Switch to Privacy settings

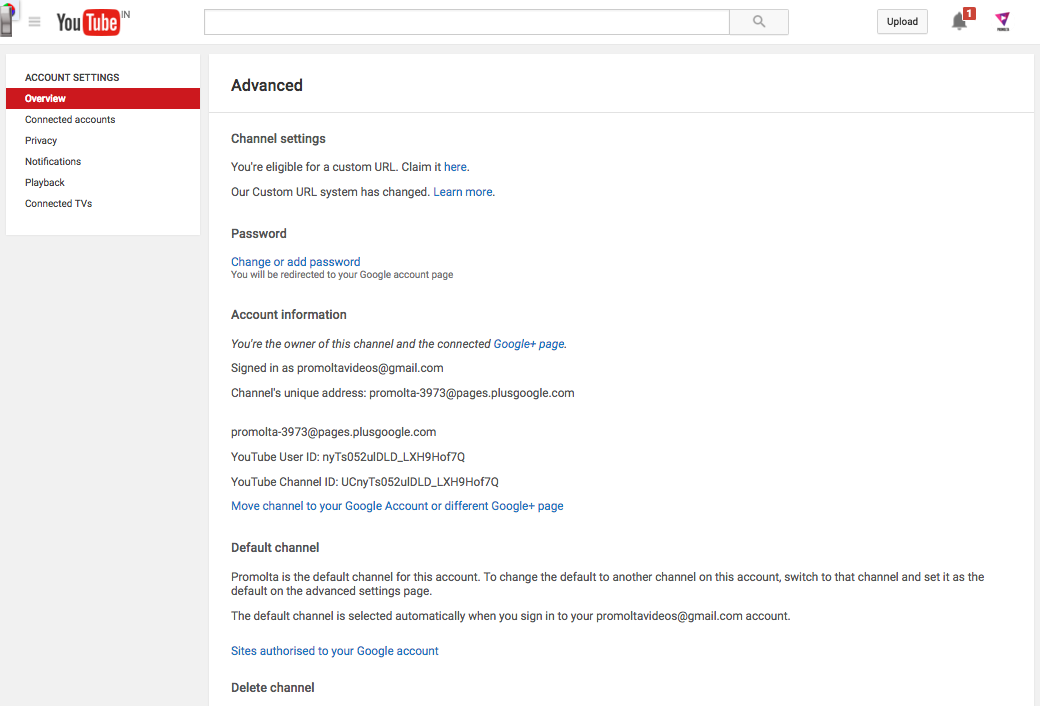(41, 140)
